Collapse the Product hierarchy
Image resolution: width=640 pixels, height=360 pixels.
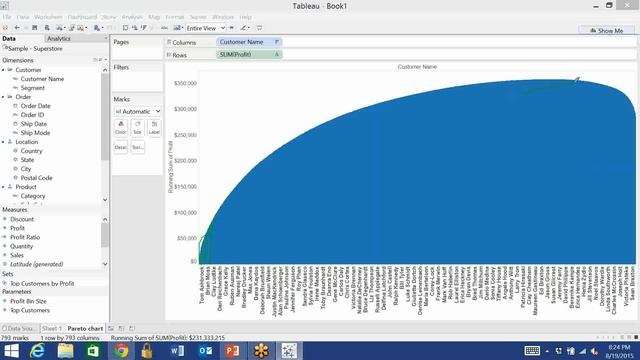point(3,187)
